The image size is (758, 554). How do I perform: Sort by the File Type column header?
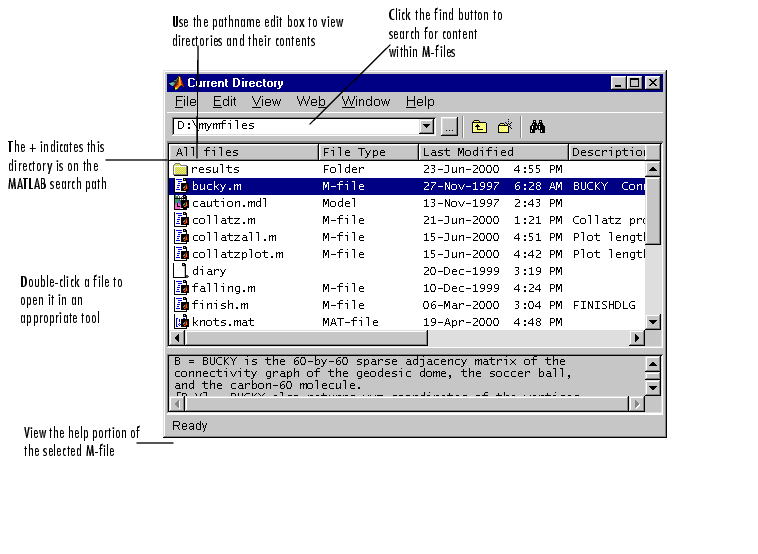pos(368,152)
